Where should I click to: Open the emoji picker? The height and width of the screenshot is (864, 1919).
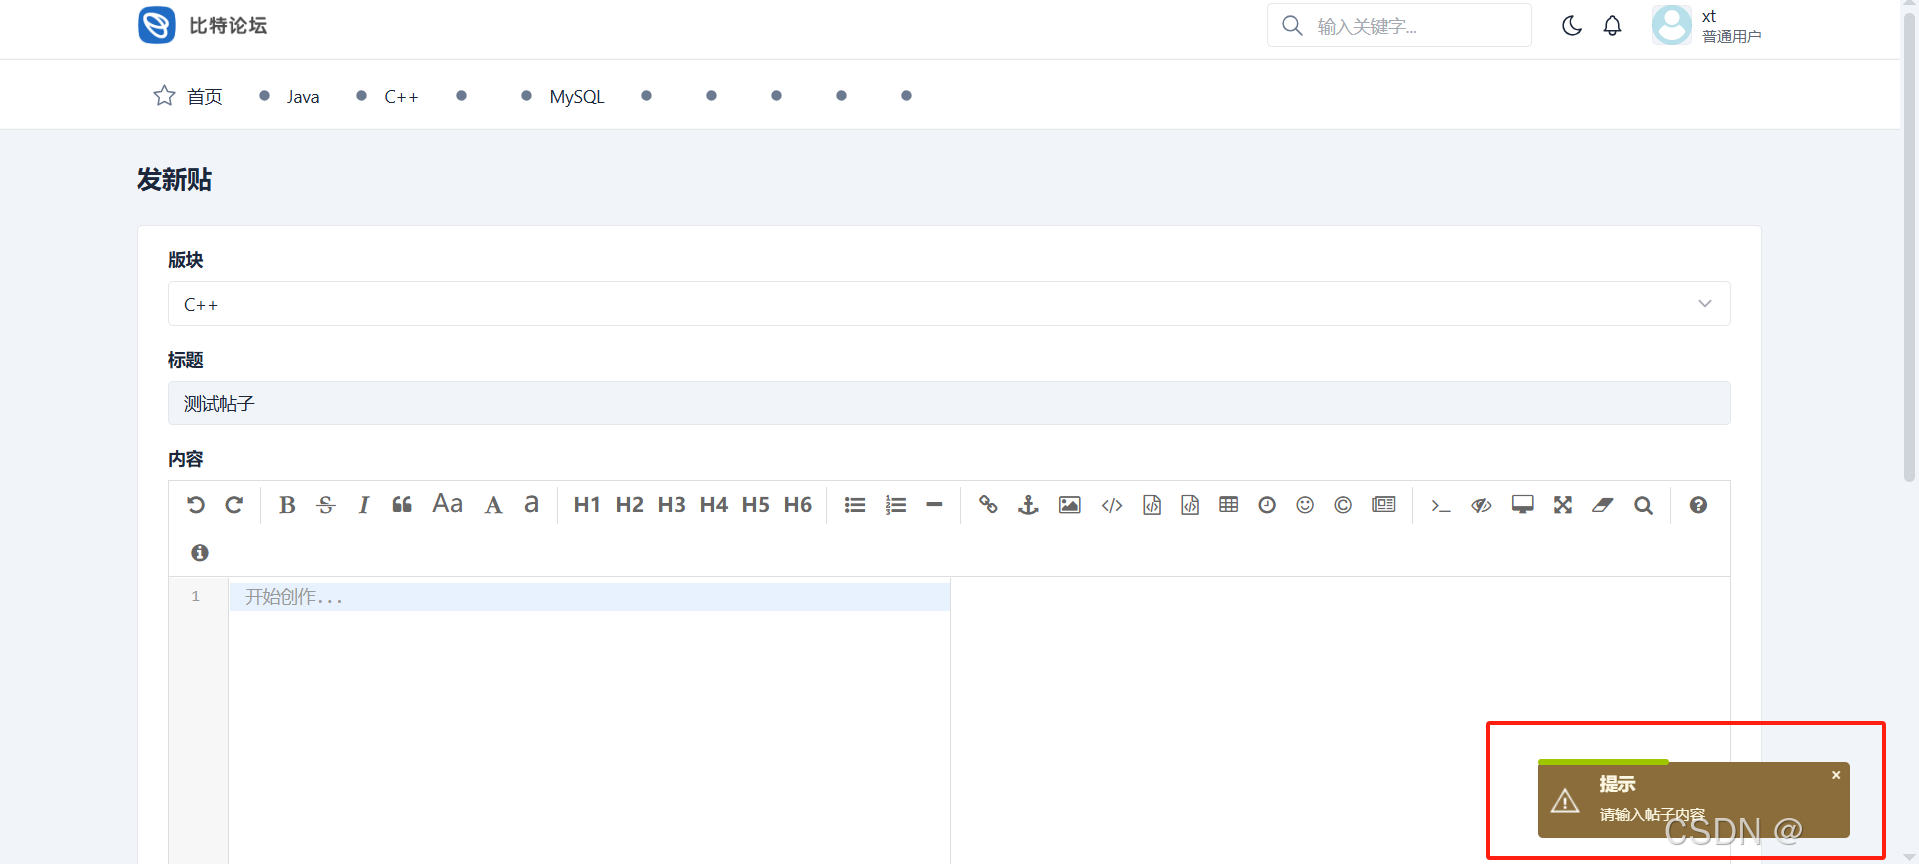pyautogui.click(x=1305, y=505)
